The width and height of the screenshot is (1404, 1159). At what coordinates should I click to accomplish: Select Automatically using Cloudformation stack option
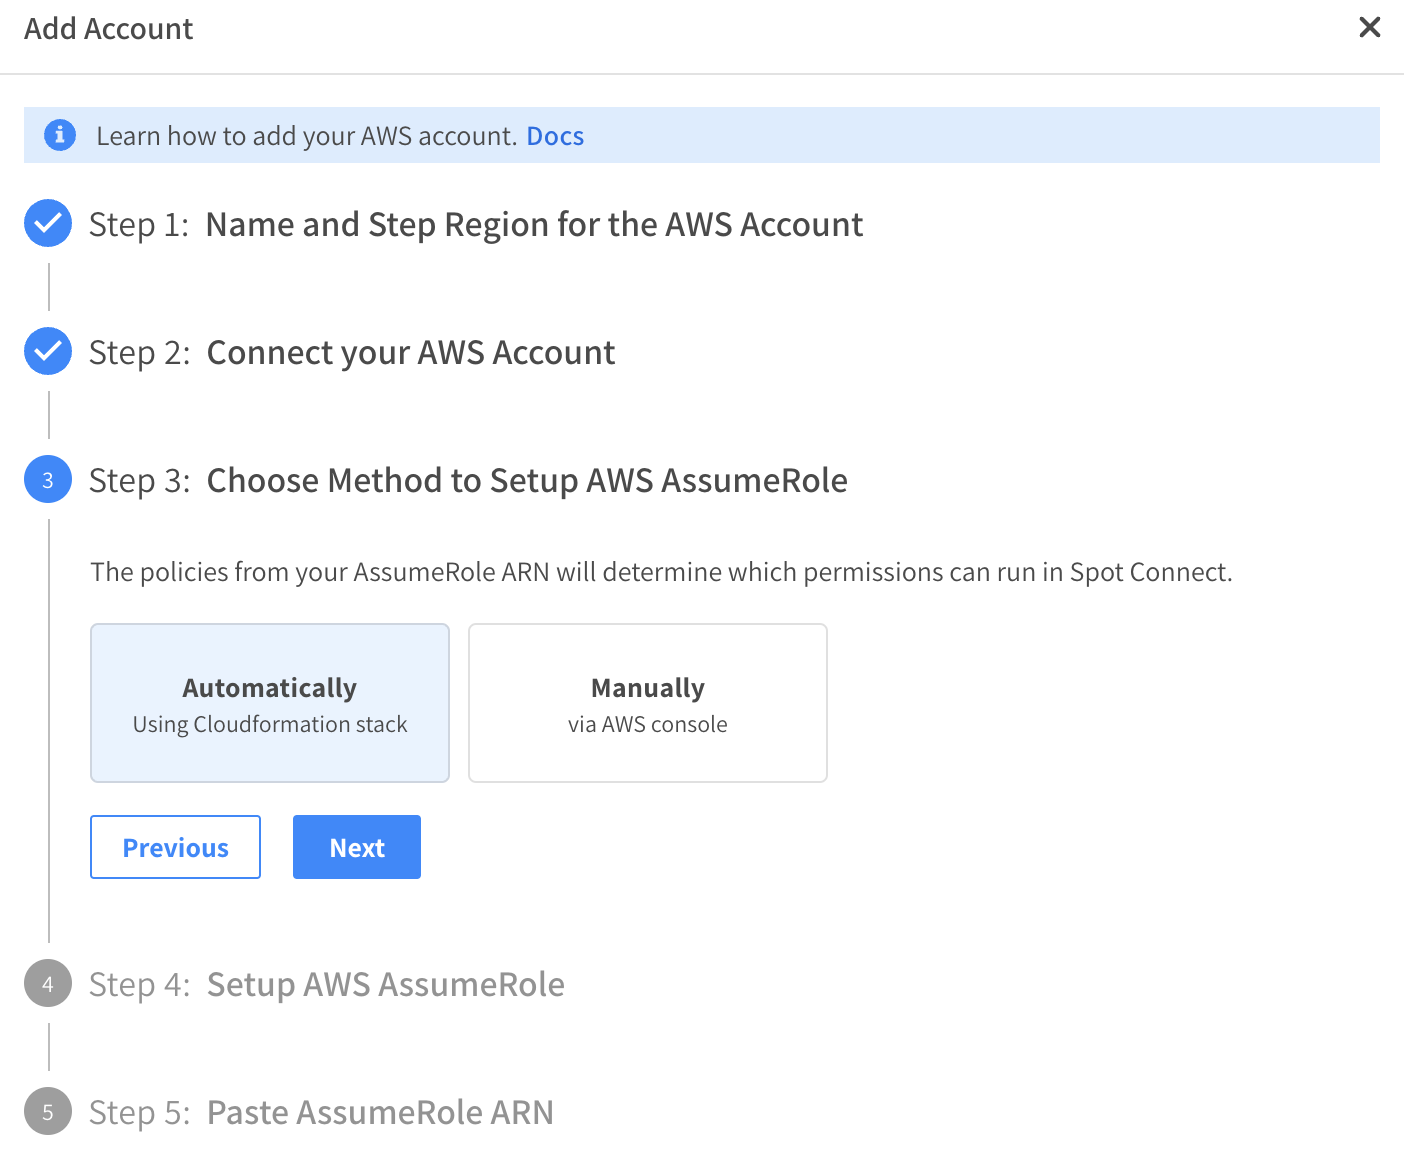(270, 703)
